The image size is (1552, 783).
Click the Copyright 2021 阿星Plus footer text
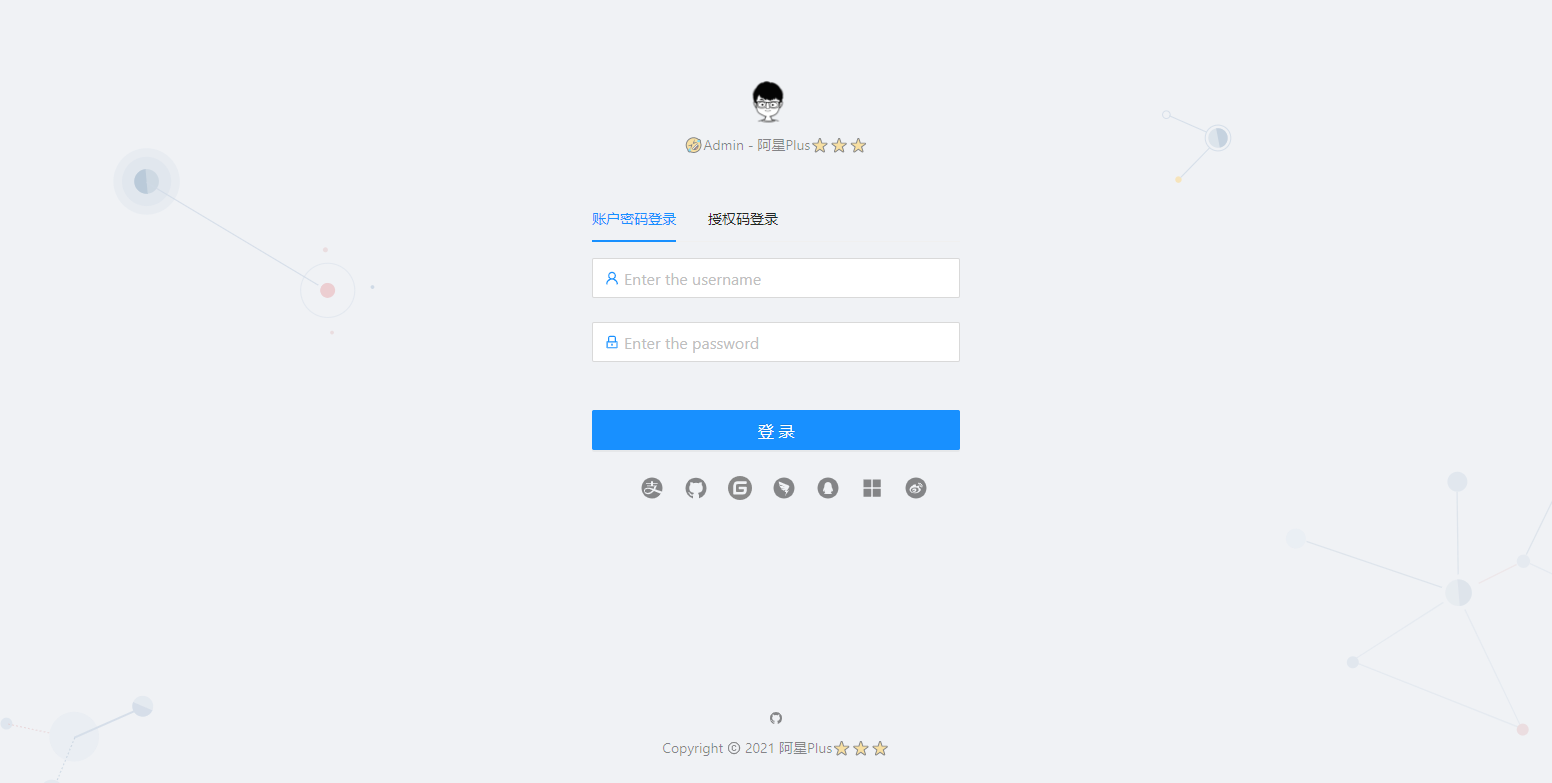747,748
